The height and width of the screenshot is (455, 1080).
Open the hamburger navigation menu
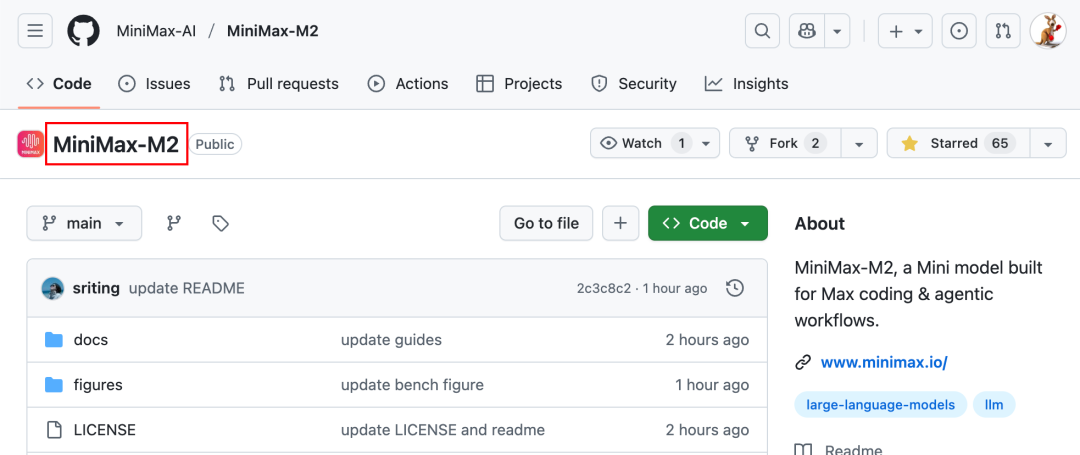point(35,31)
